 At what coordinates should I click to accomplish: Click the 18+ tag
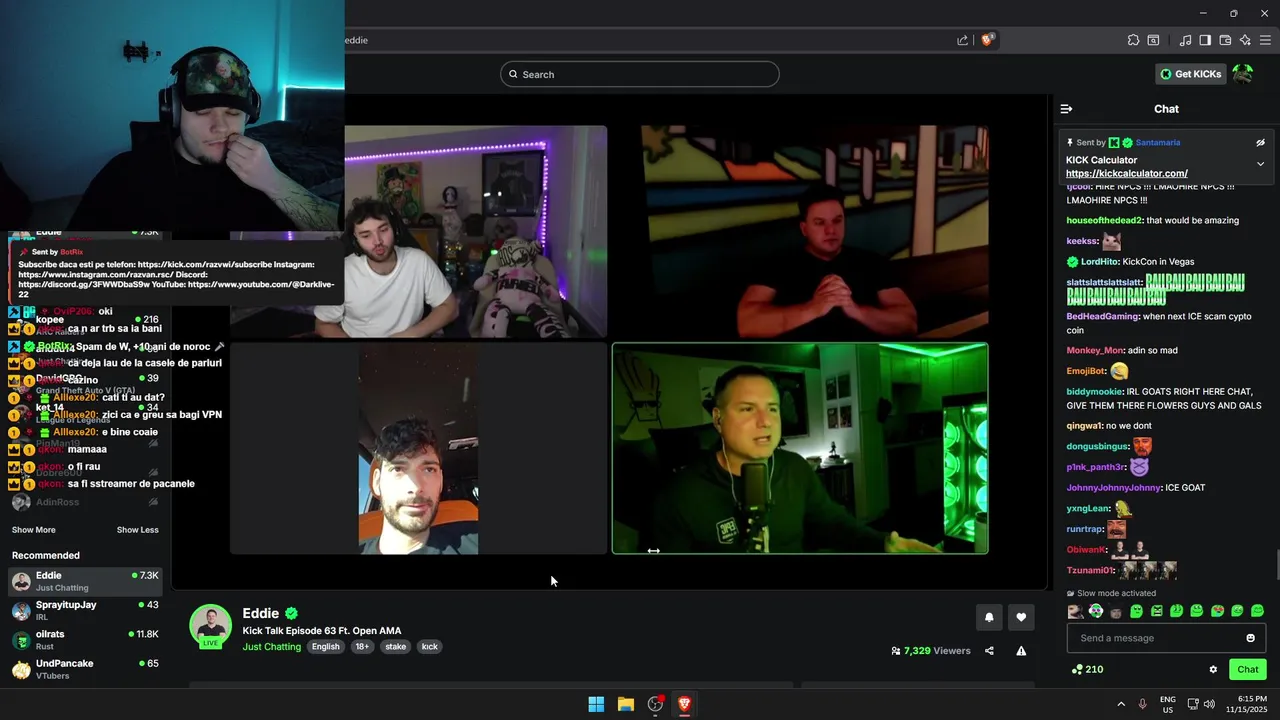[362, 647]
